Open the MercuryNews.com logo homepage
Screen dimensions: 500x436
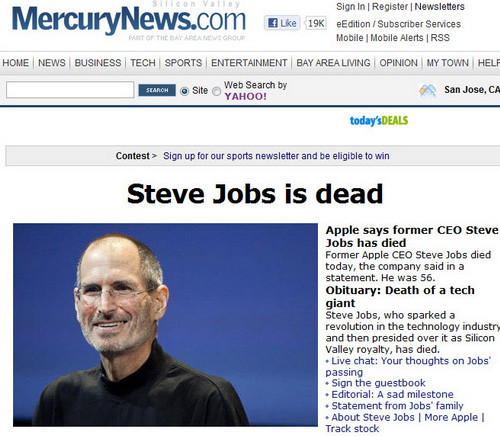pyautogui.click(x=129, y=19)
